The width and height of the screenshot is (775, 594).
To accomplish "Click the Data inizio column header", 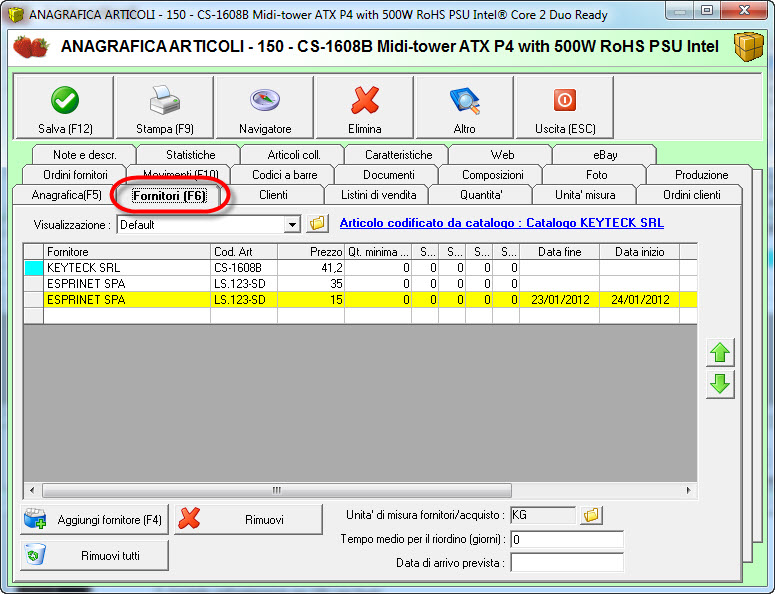I will coord(640,252).
